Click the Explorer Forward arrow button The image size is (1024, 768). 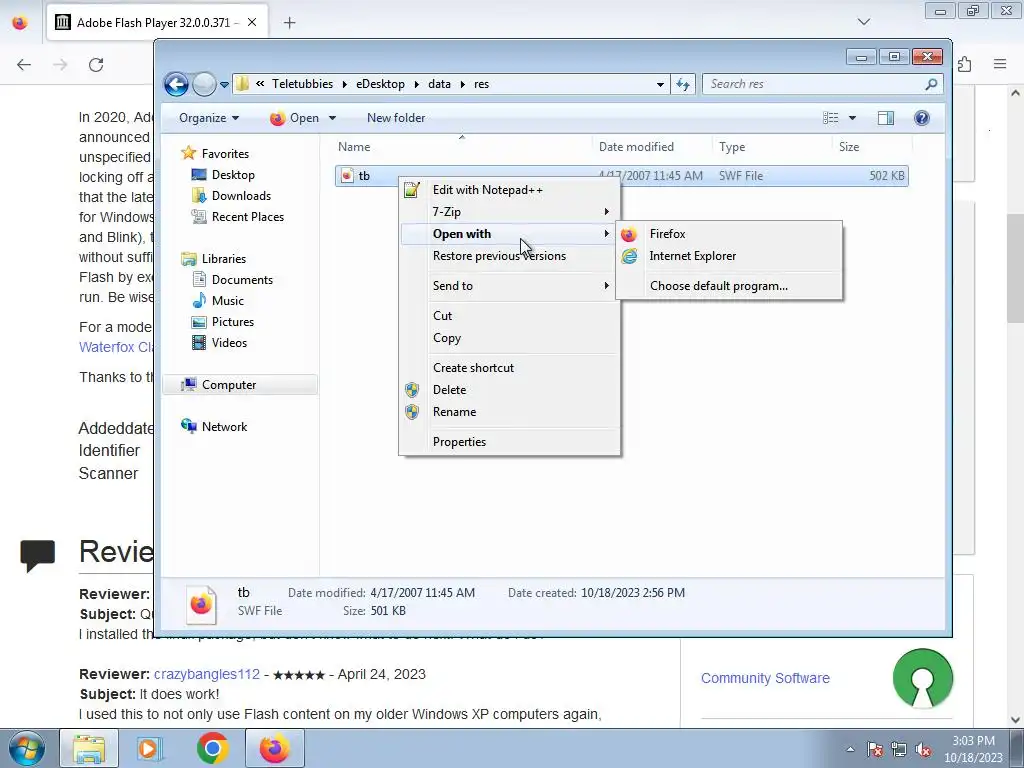tap(204, 84)
